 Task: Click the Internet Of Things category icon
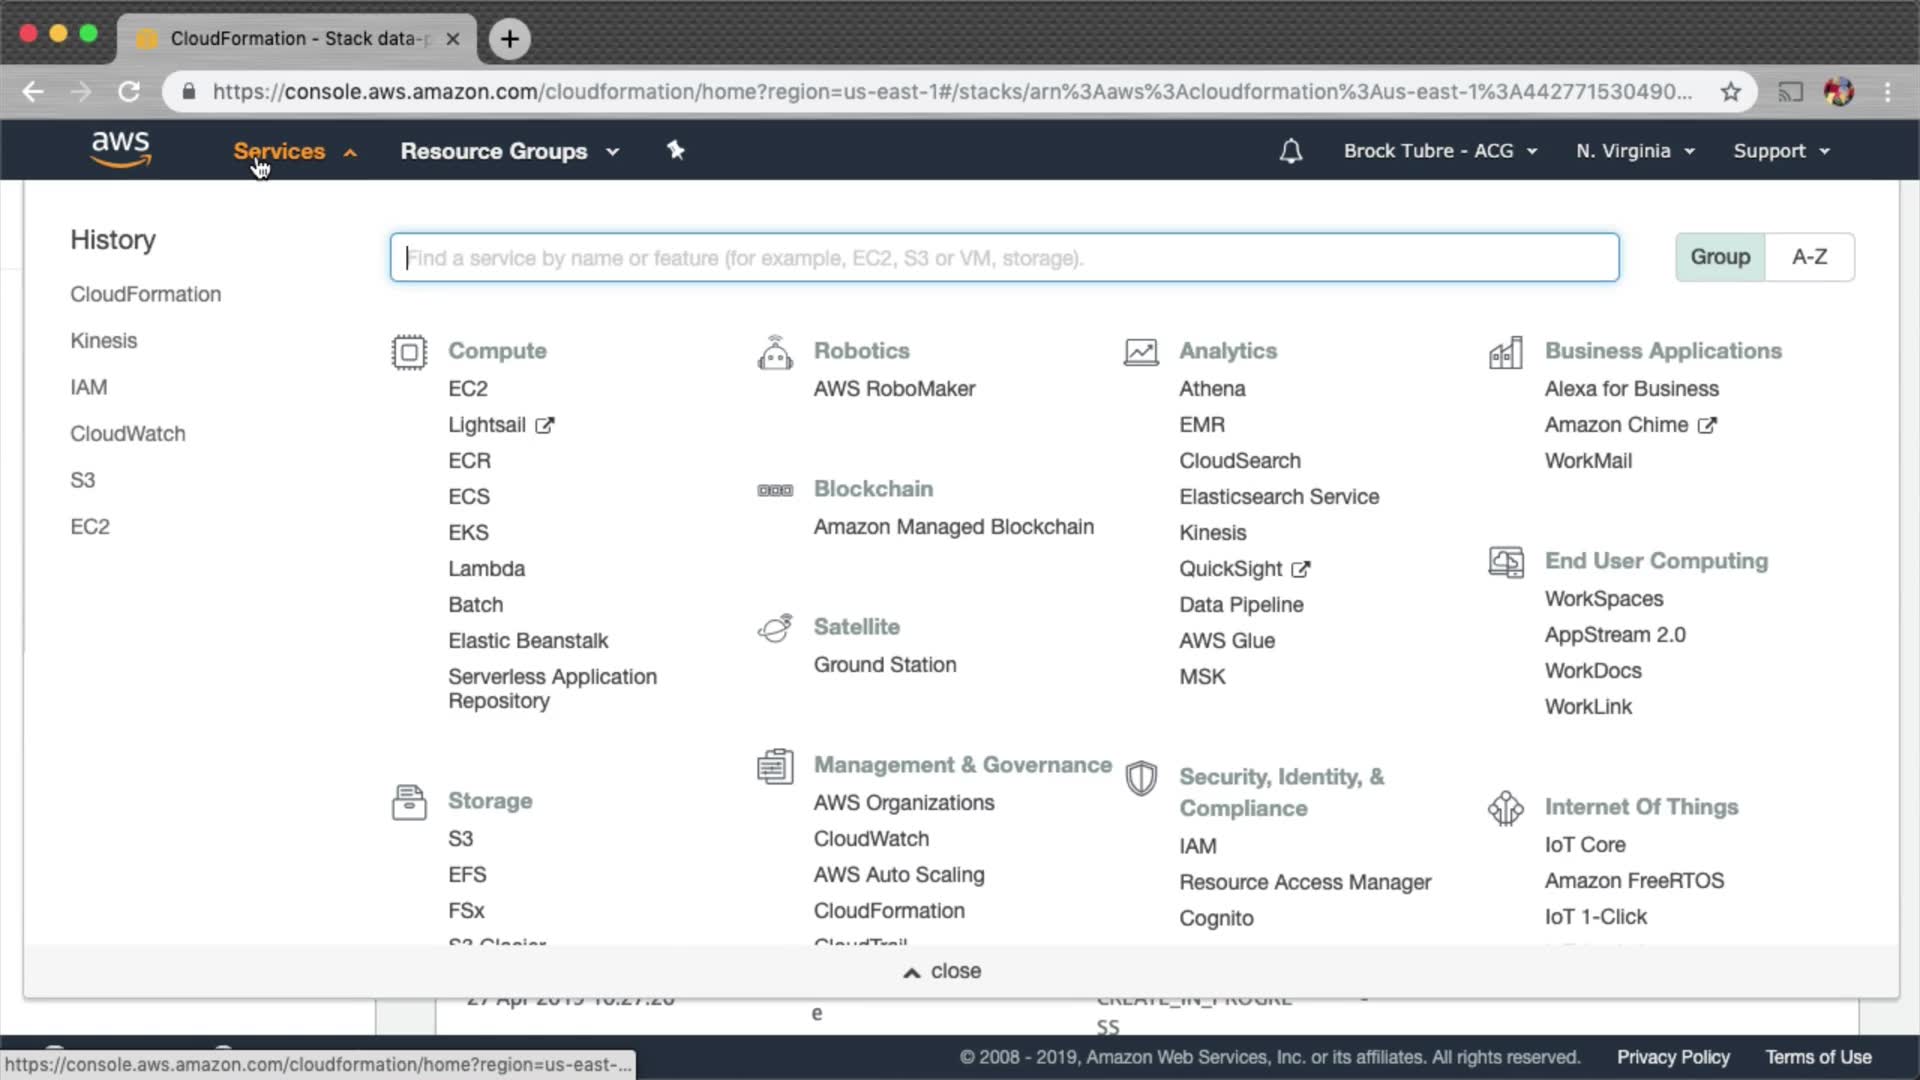tap(1505, 808)
